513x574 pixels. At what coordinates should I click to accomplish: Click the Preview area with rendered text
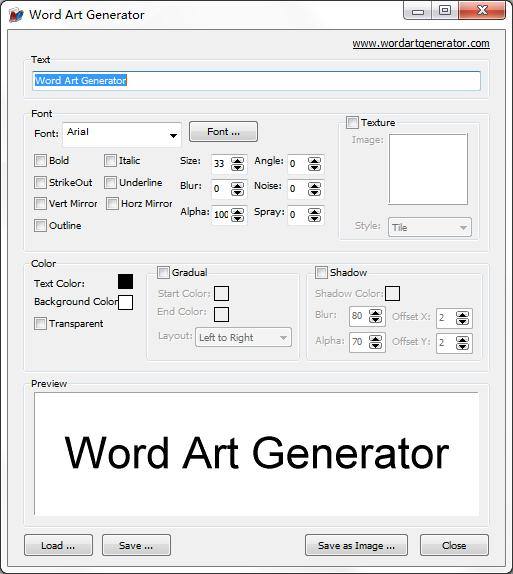click(x=256, y=454)
